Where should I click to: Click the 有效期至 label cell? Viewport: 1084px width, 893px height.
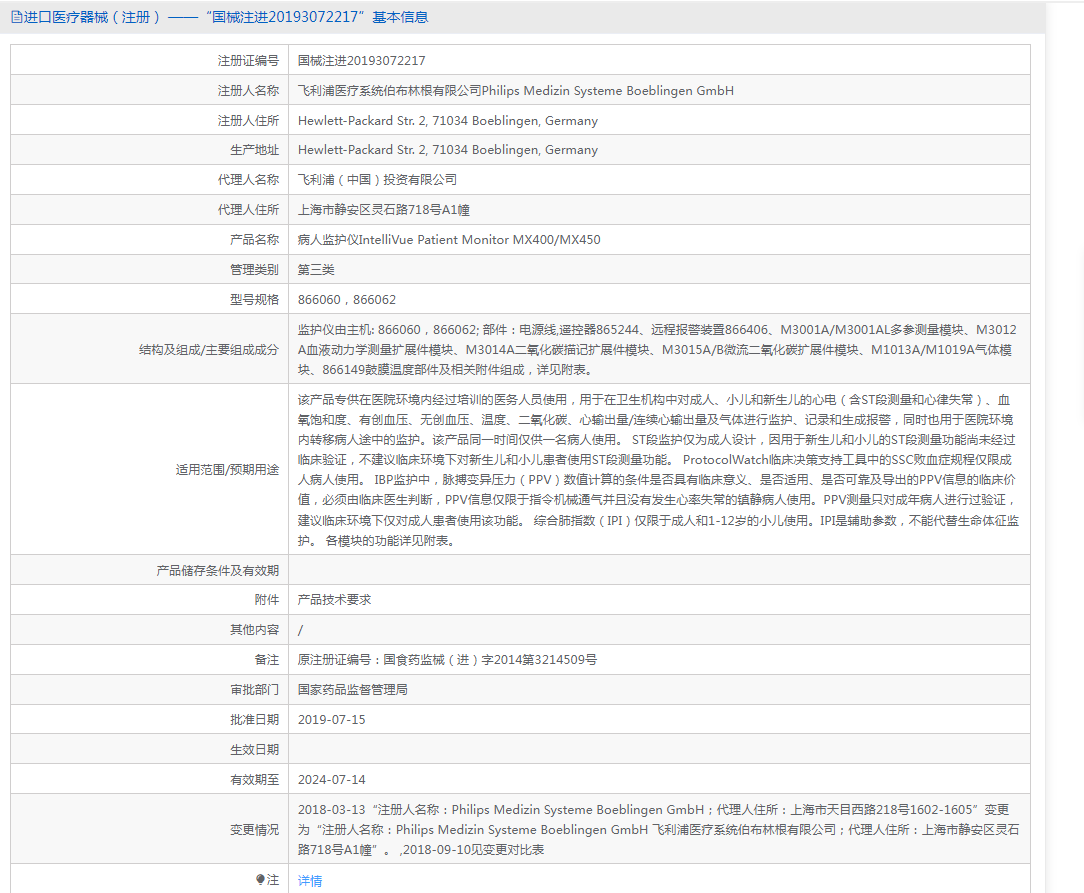coord(149,779)
